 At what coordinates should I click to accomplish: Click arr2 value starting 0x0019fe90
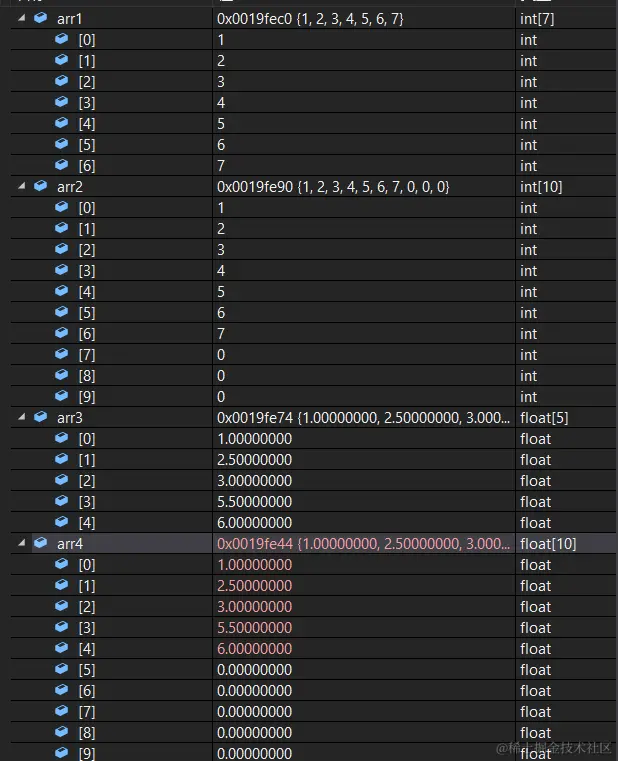pyautogui.click(x=333, y=187)
